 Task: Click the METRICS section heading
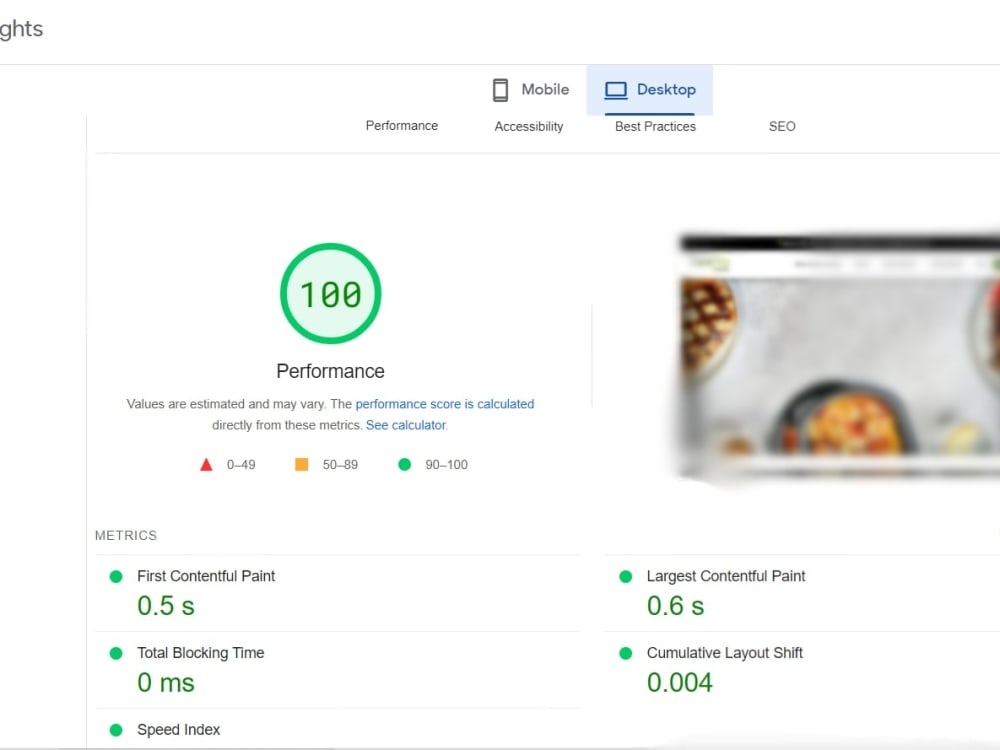click(126, 535)
